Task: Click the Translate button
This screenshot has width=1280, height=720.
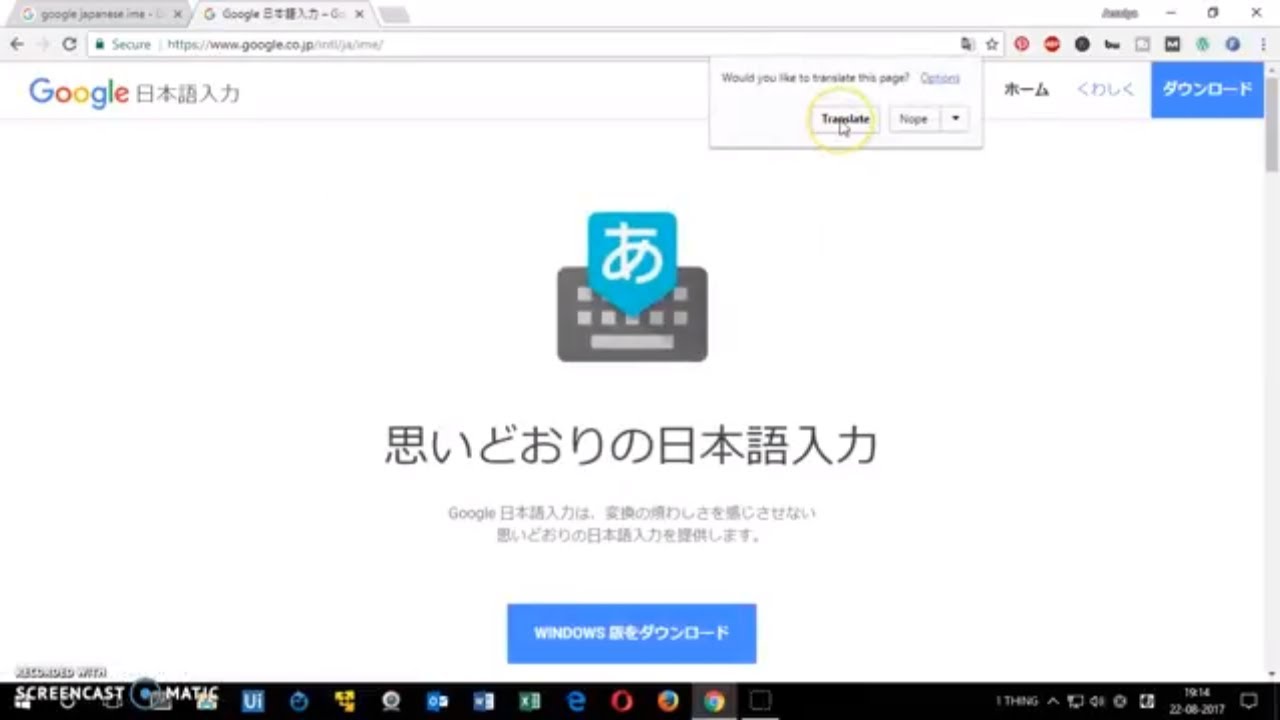Action: (x=845, y=118)
